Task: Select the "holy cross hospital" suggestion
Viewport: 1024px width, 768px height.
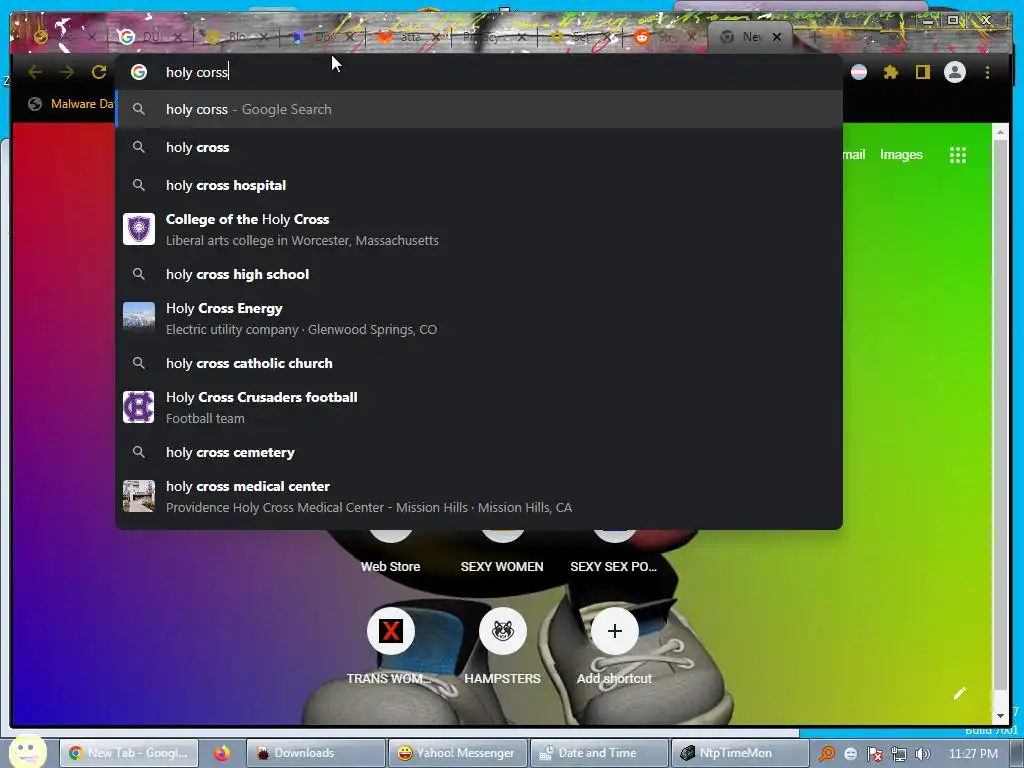Action: tap(479, 185)
